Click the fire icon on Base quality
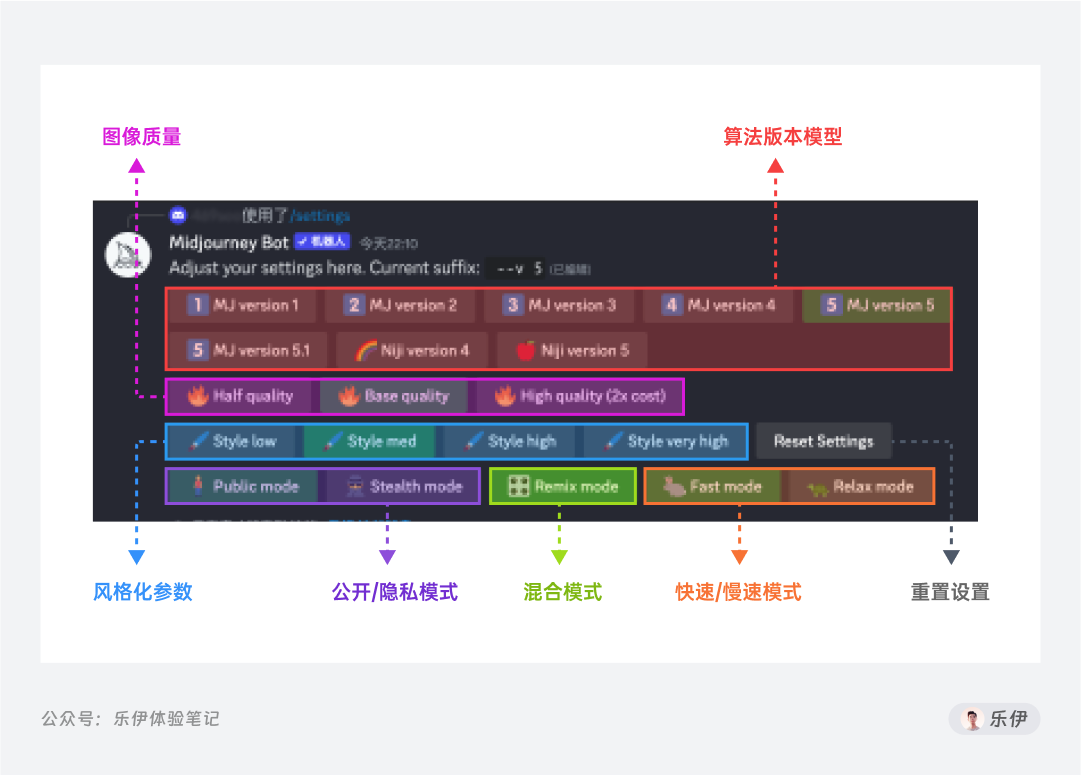Screen dimensions: 1081x775 [349, 396]
